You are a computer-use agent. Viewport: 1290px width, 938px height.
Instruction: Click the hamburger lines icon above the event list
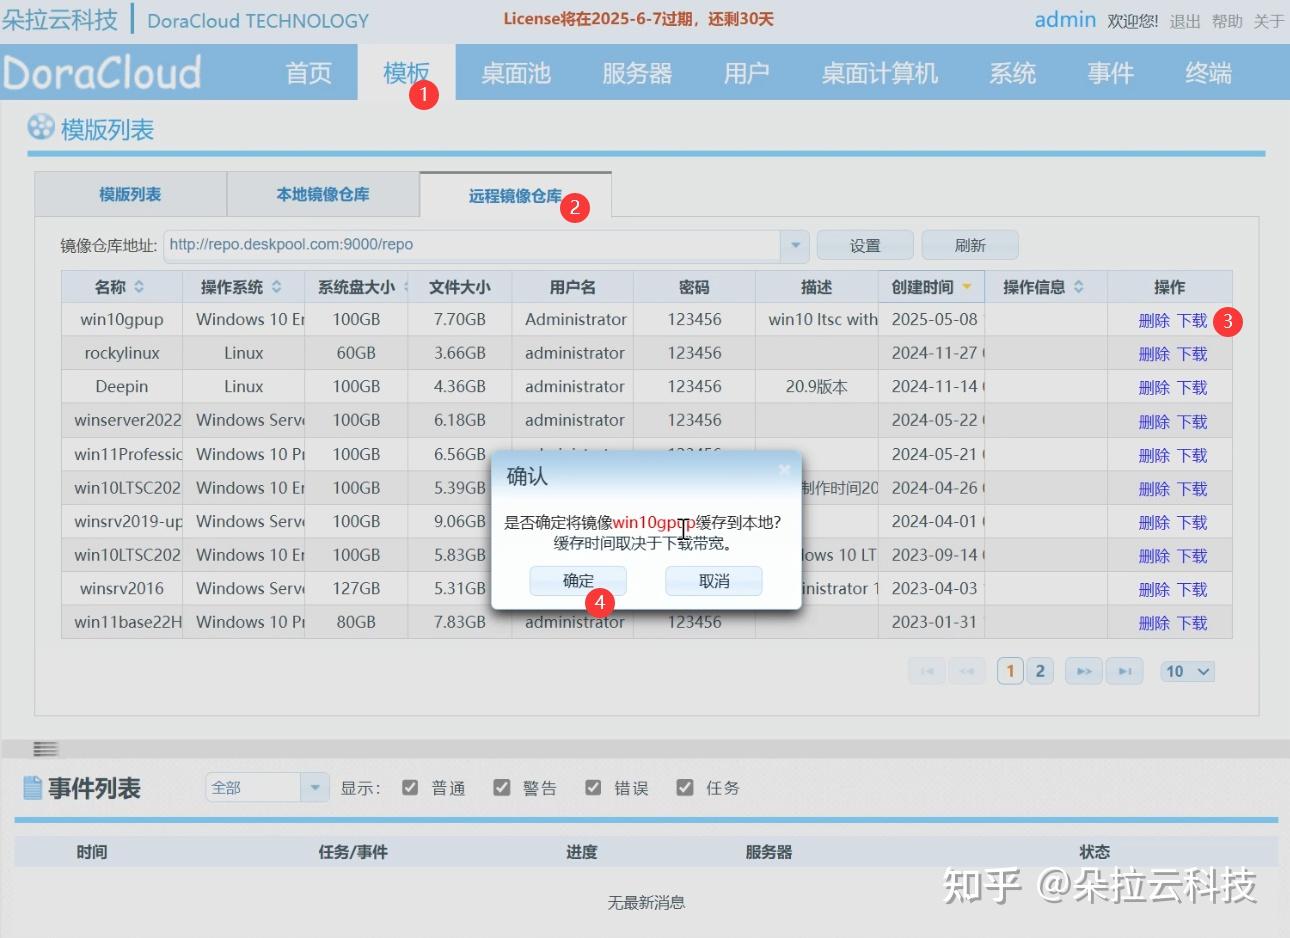pos(44,748)
